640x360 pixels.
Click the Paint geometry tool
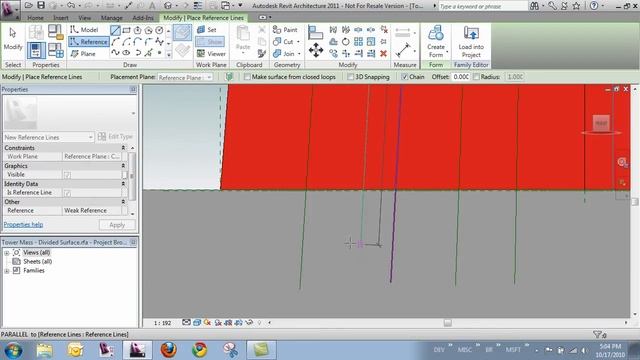pos(285,29)
